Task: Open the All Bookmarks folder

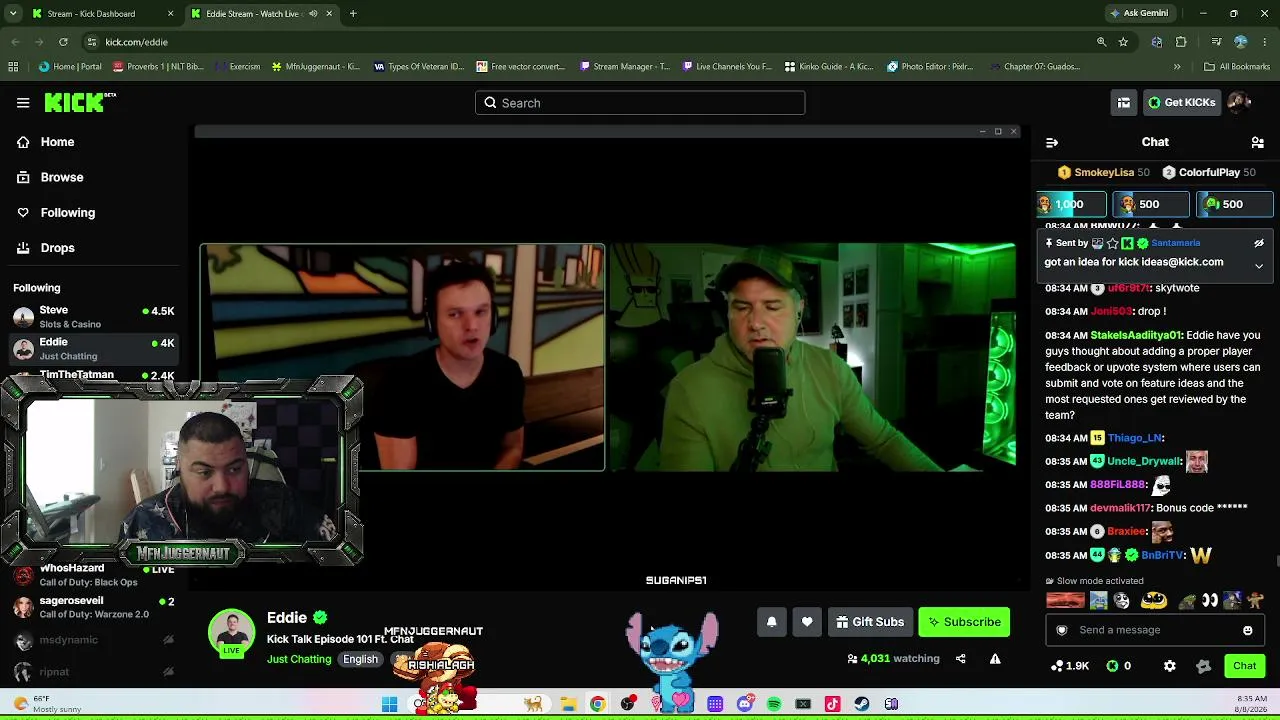Action: tap(1237, 67)
